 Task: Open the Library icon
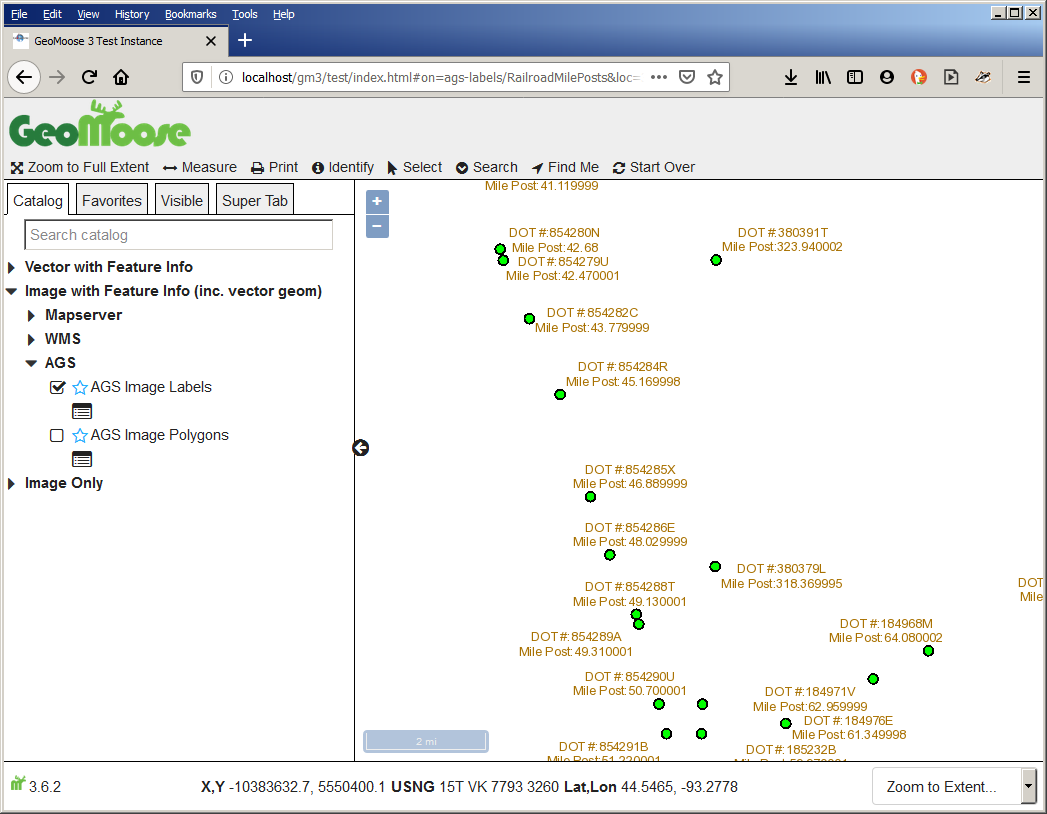(x=823, y=77)
